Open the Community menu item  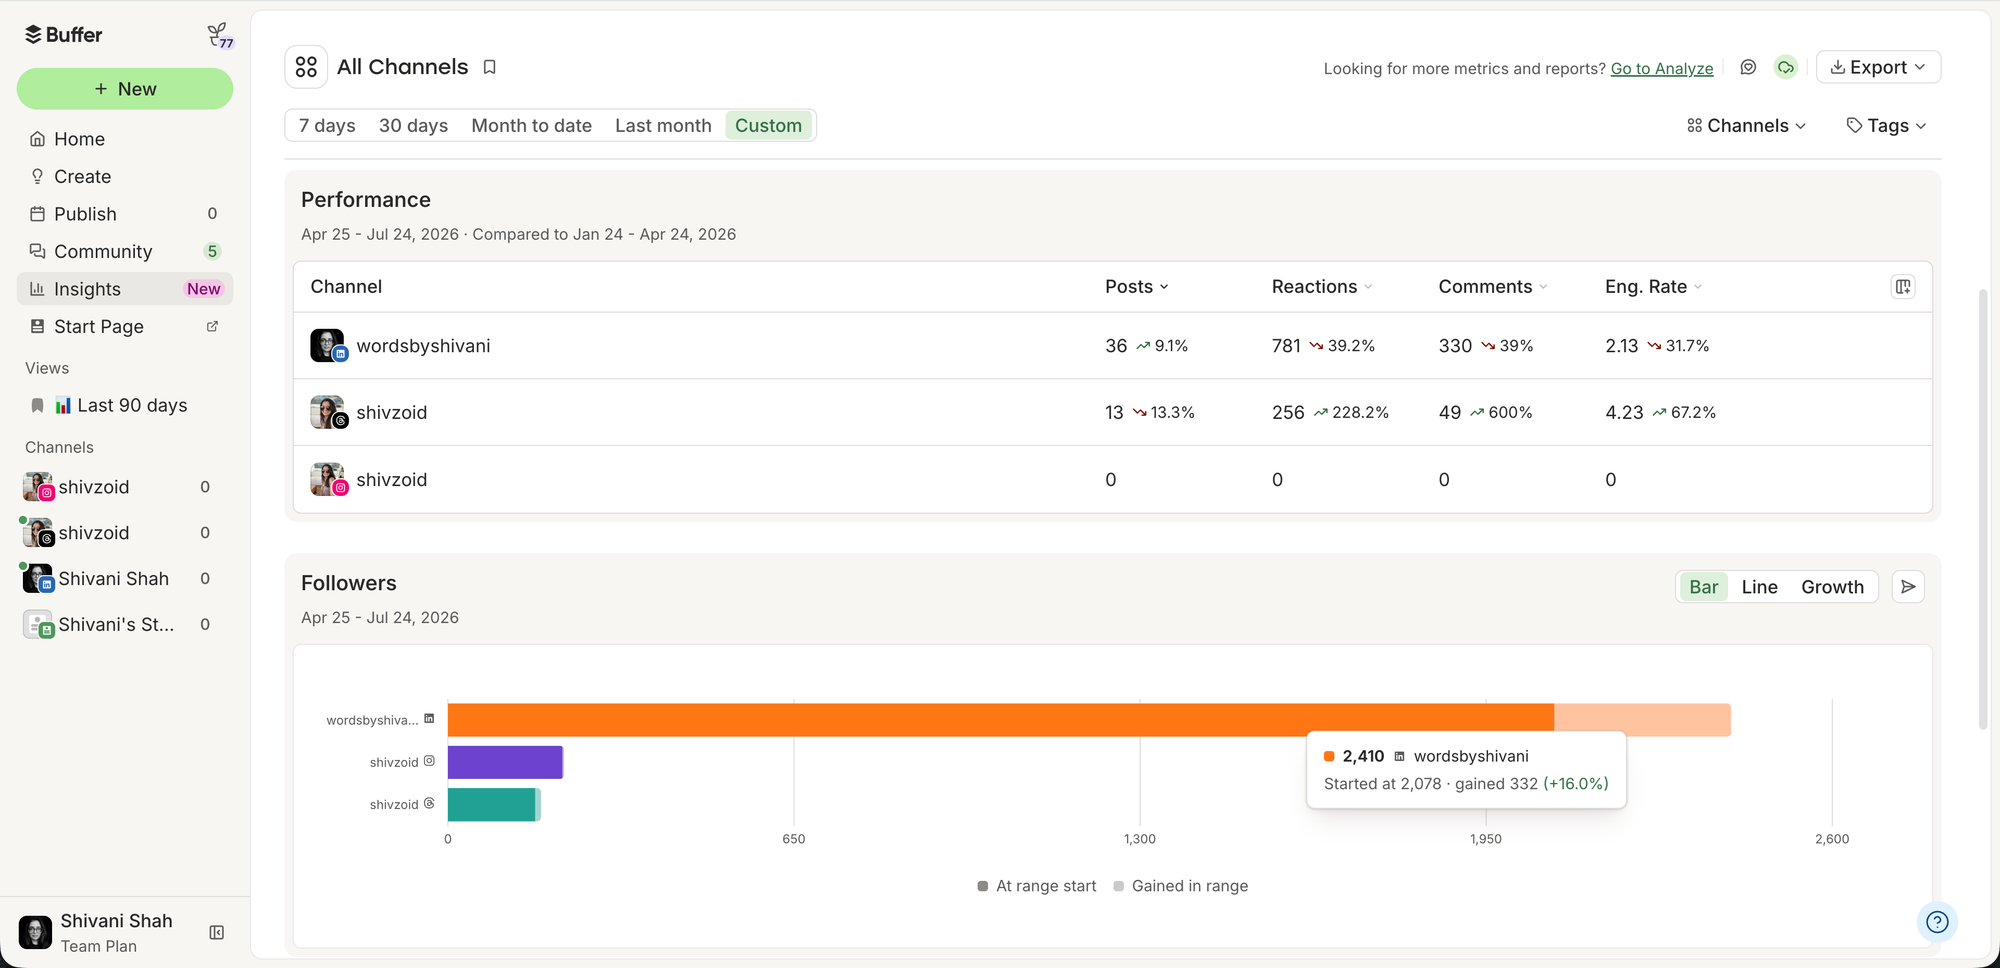pos(125,251)
